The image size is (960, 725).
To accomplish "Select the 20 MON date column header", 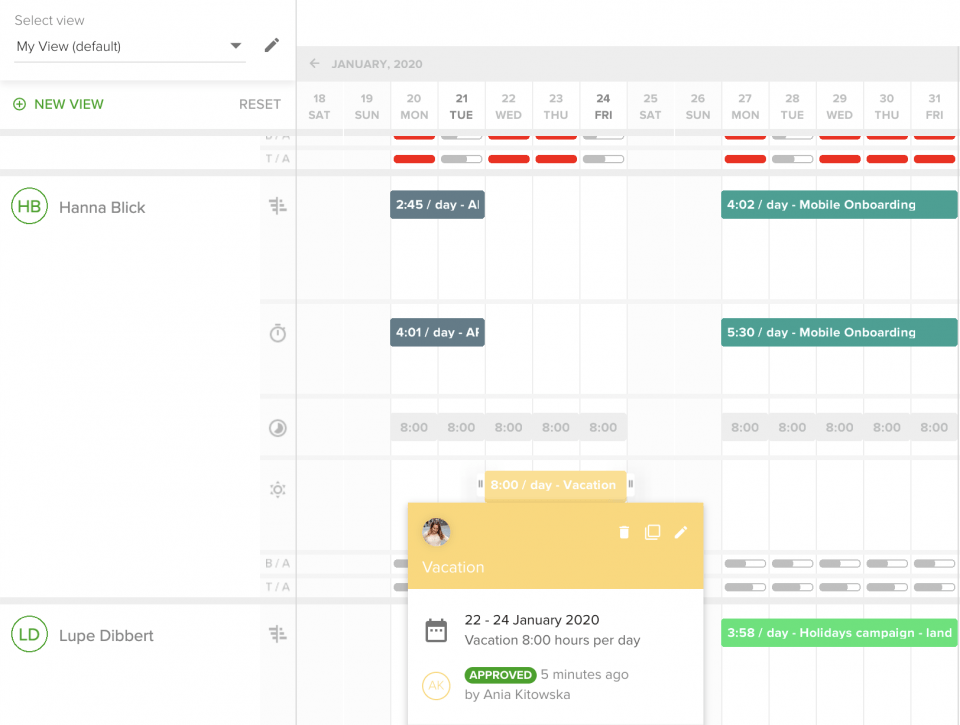I will [414, 107].
